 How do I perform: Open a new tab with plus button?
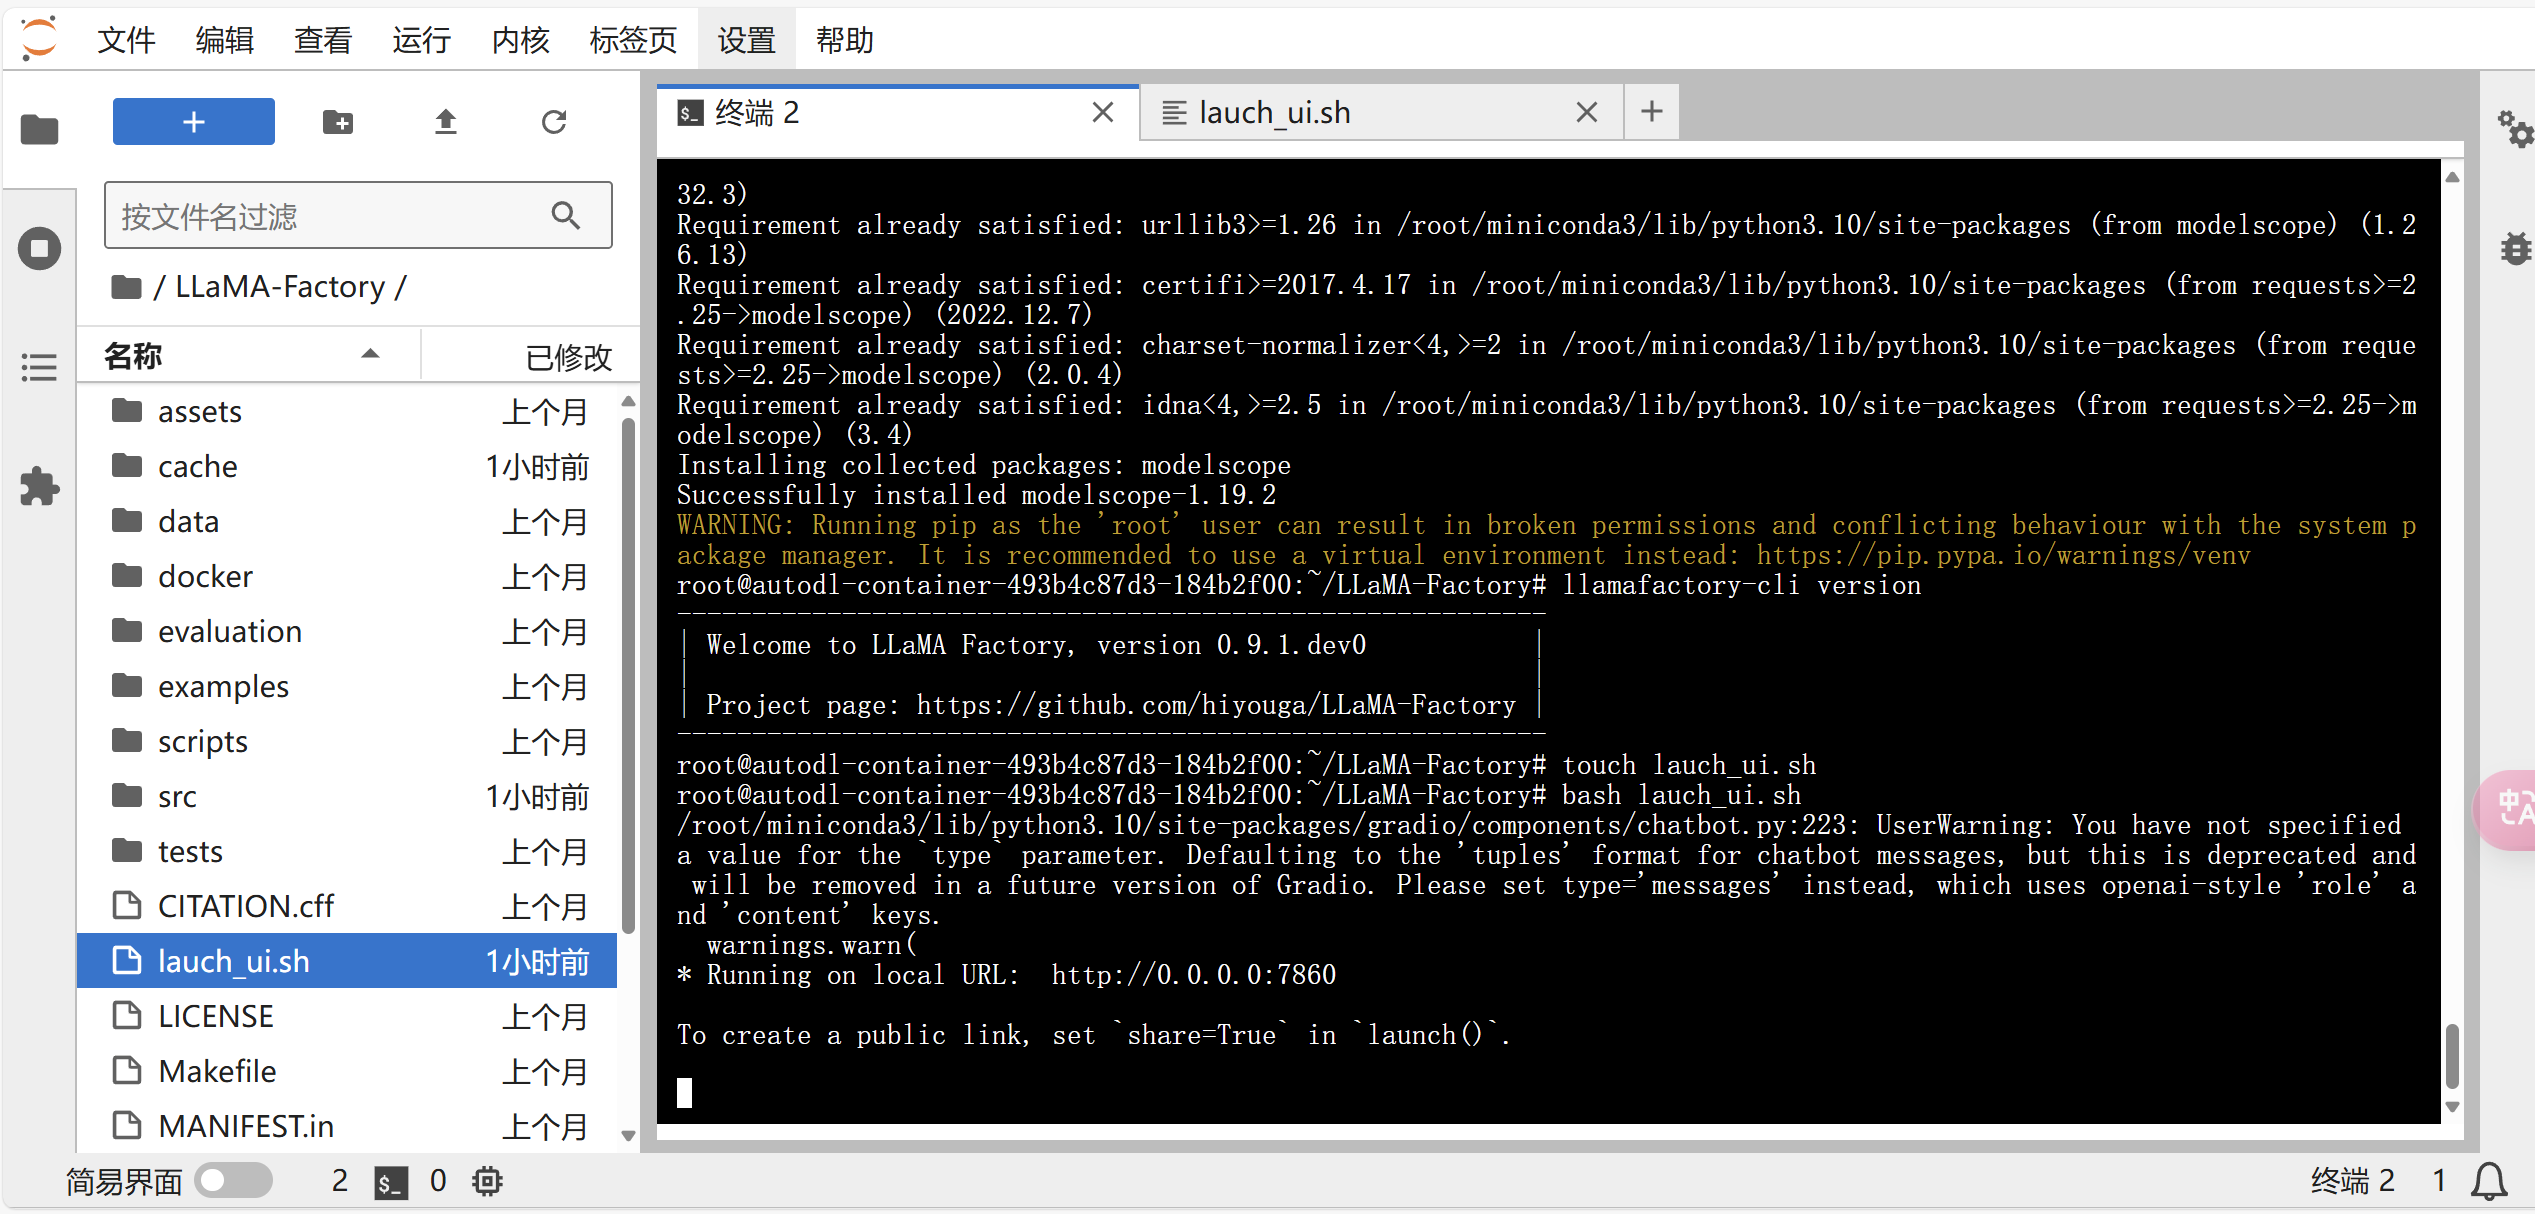tap(1651, 112)
